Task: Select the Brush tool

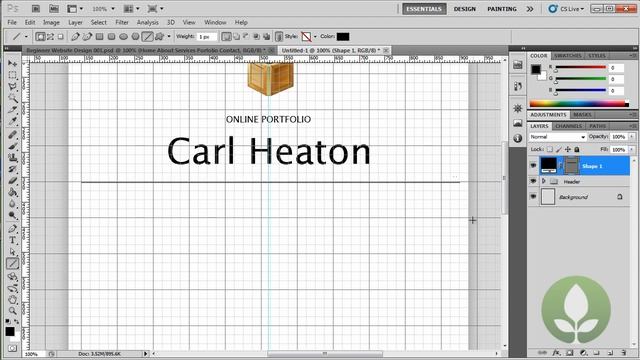Action: click(x=12, y=146)
